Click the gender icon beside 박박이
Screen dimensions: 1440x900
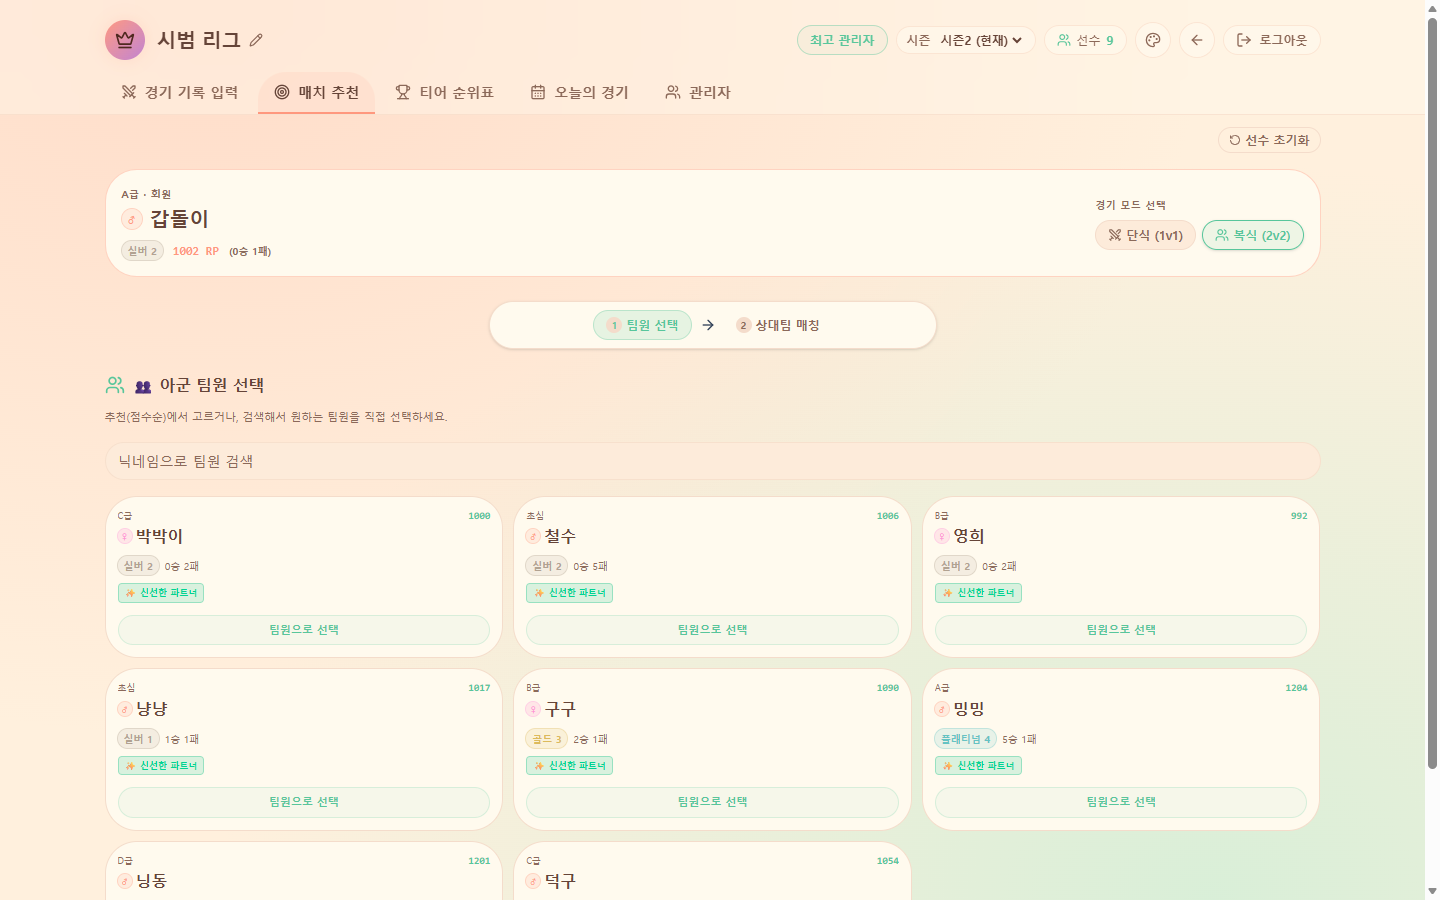click(125, 537)
